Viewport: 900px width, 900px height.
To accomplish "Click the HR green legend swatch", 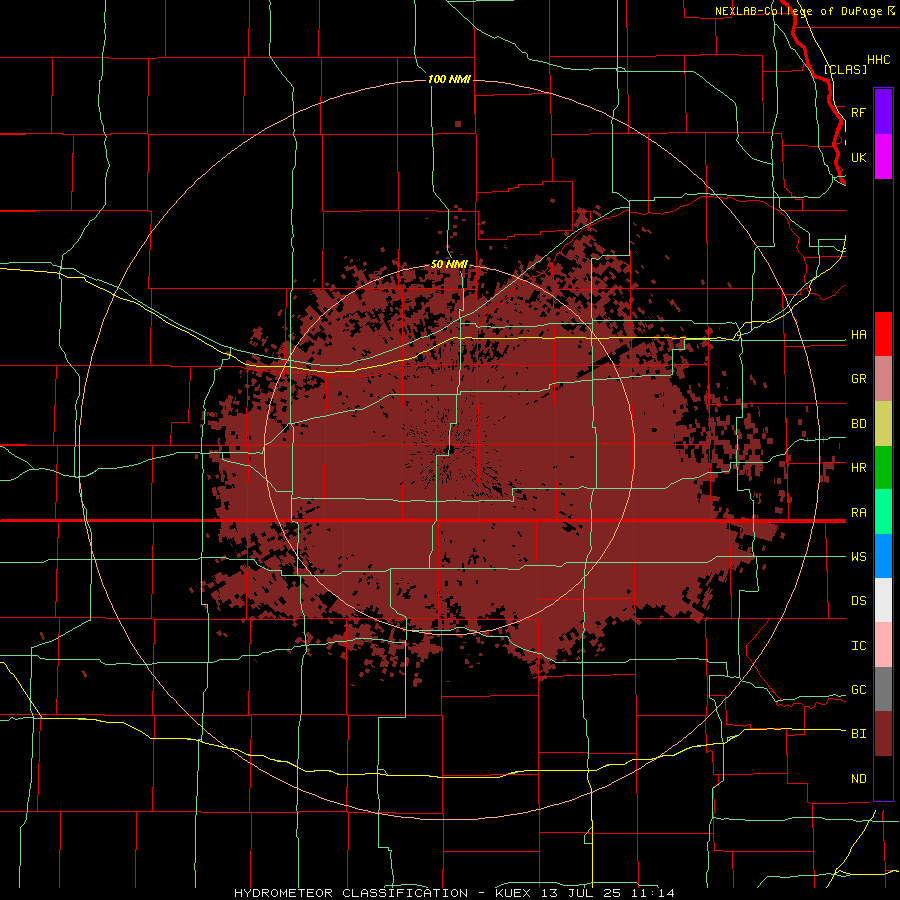I will click(883, 468).
